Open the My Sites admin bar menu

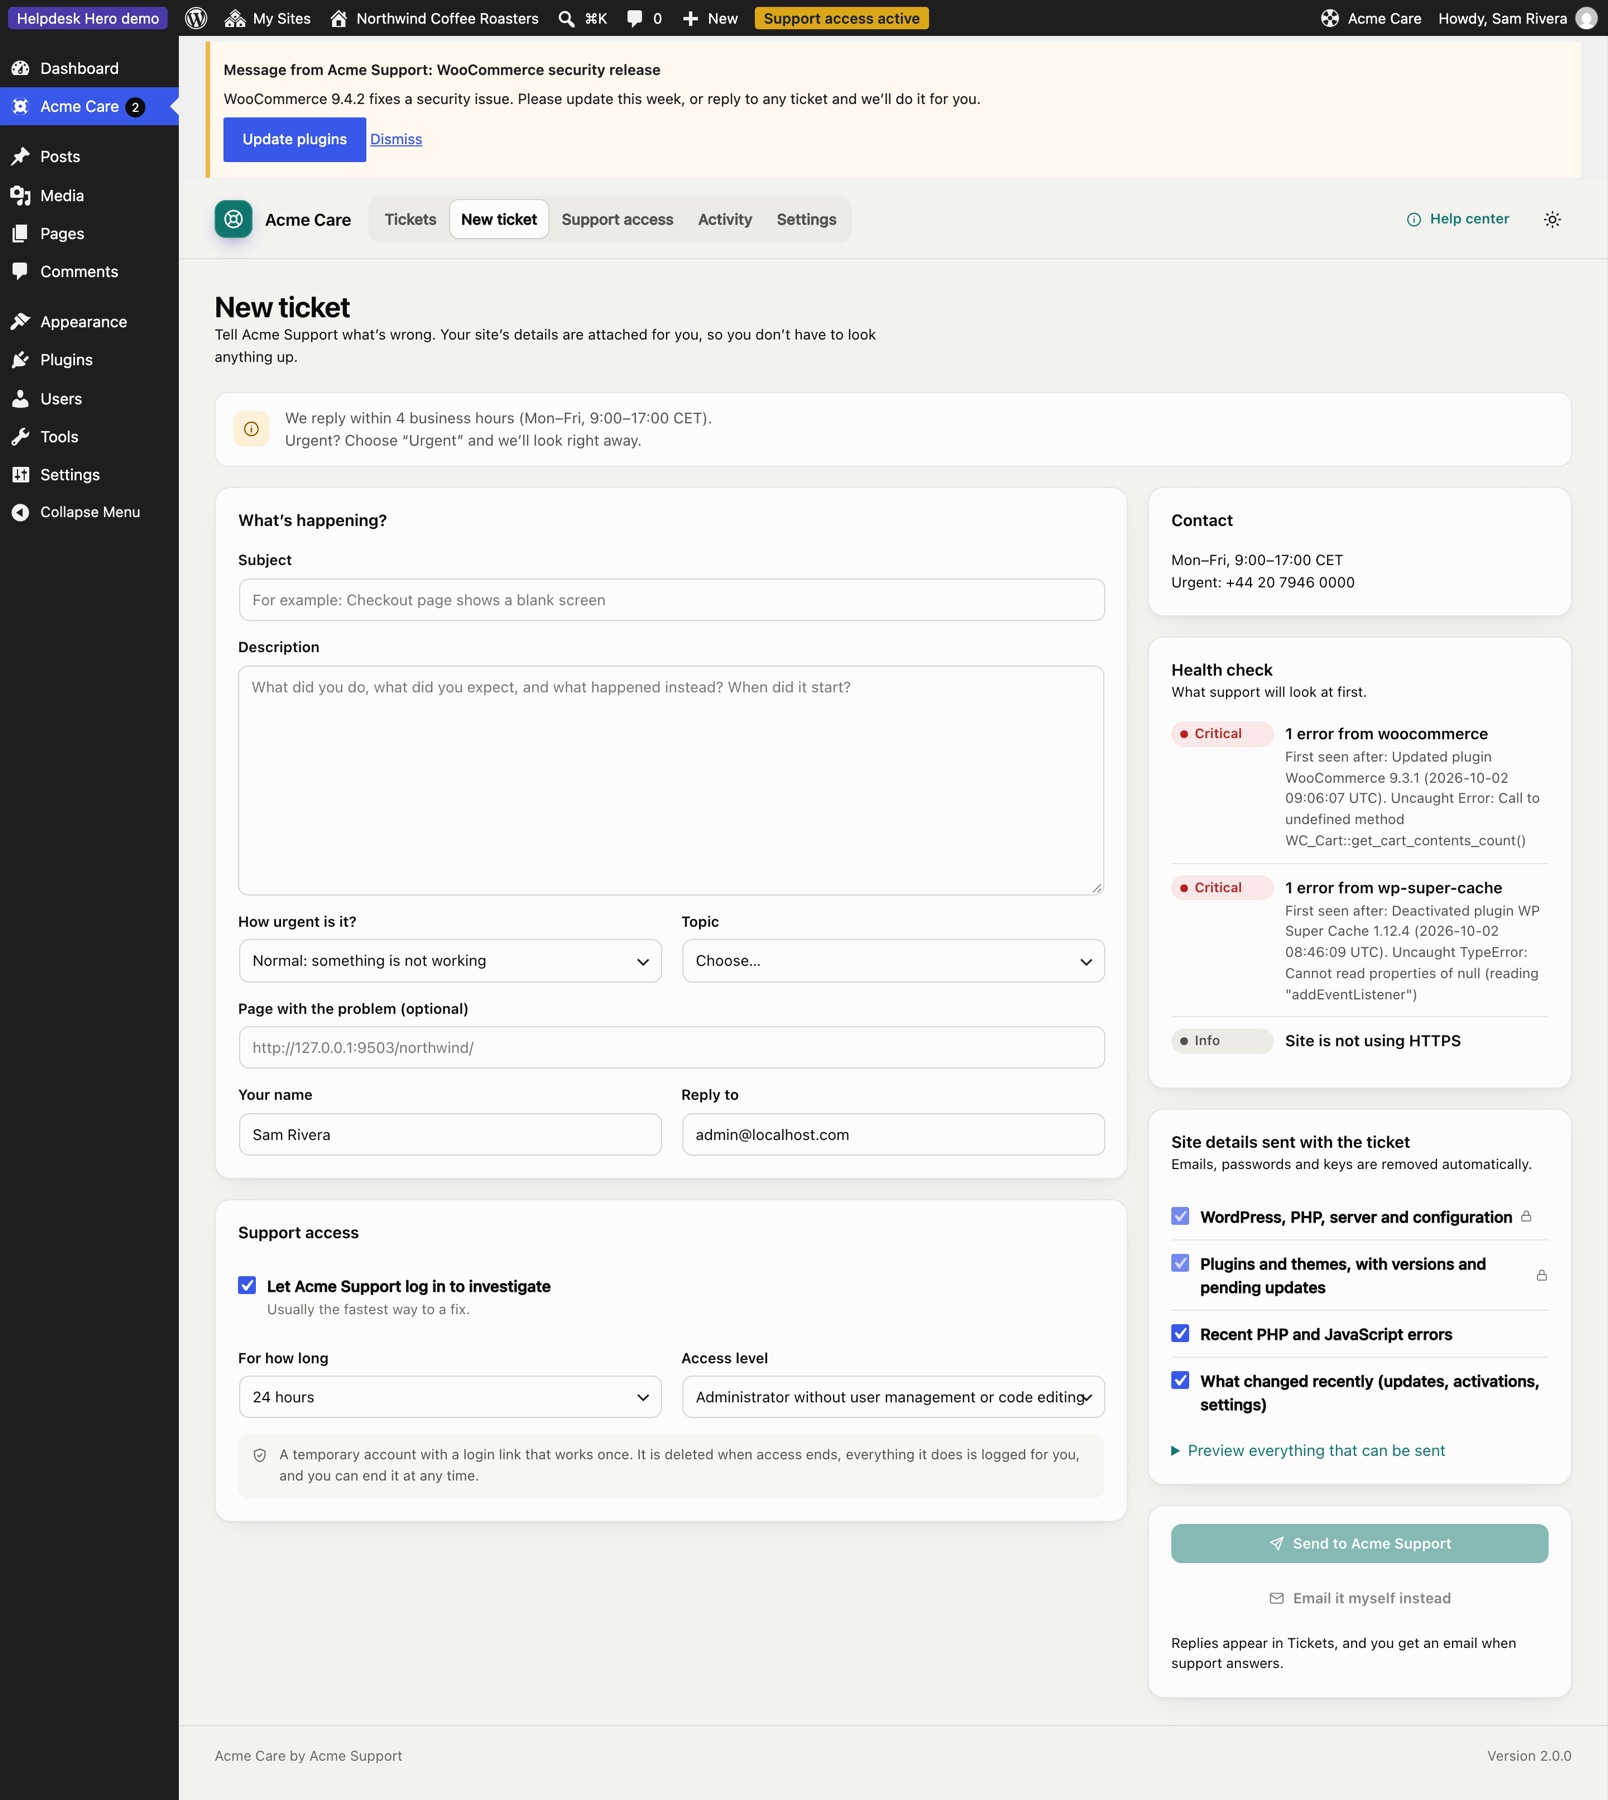268,18
